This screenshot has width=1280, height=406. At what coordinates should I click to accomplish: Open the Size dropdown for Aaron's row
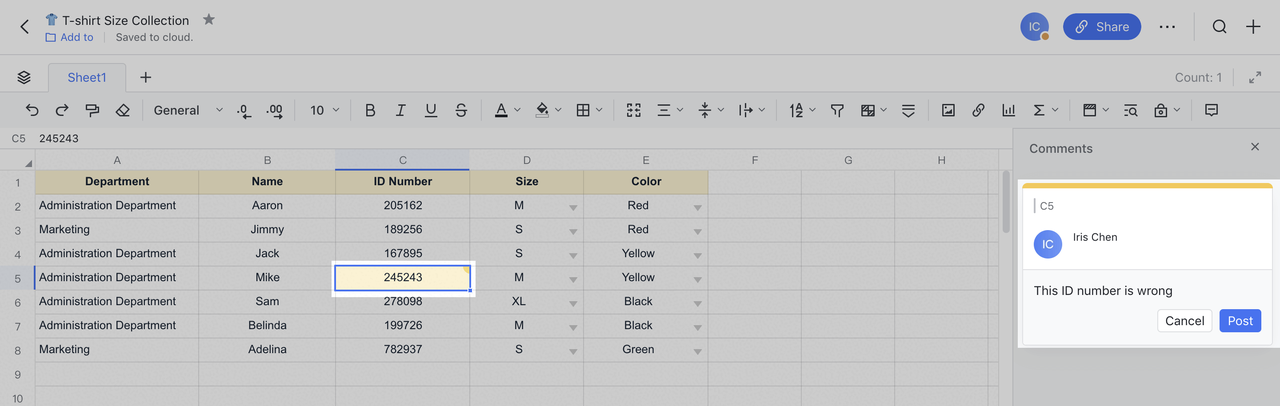(573, 207)
